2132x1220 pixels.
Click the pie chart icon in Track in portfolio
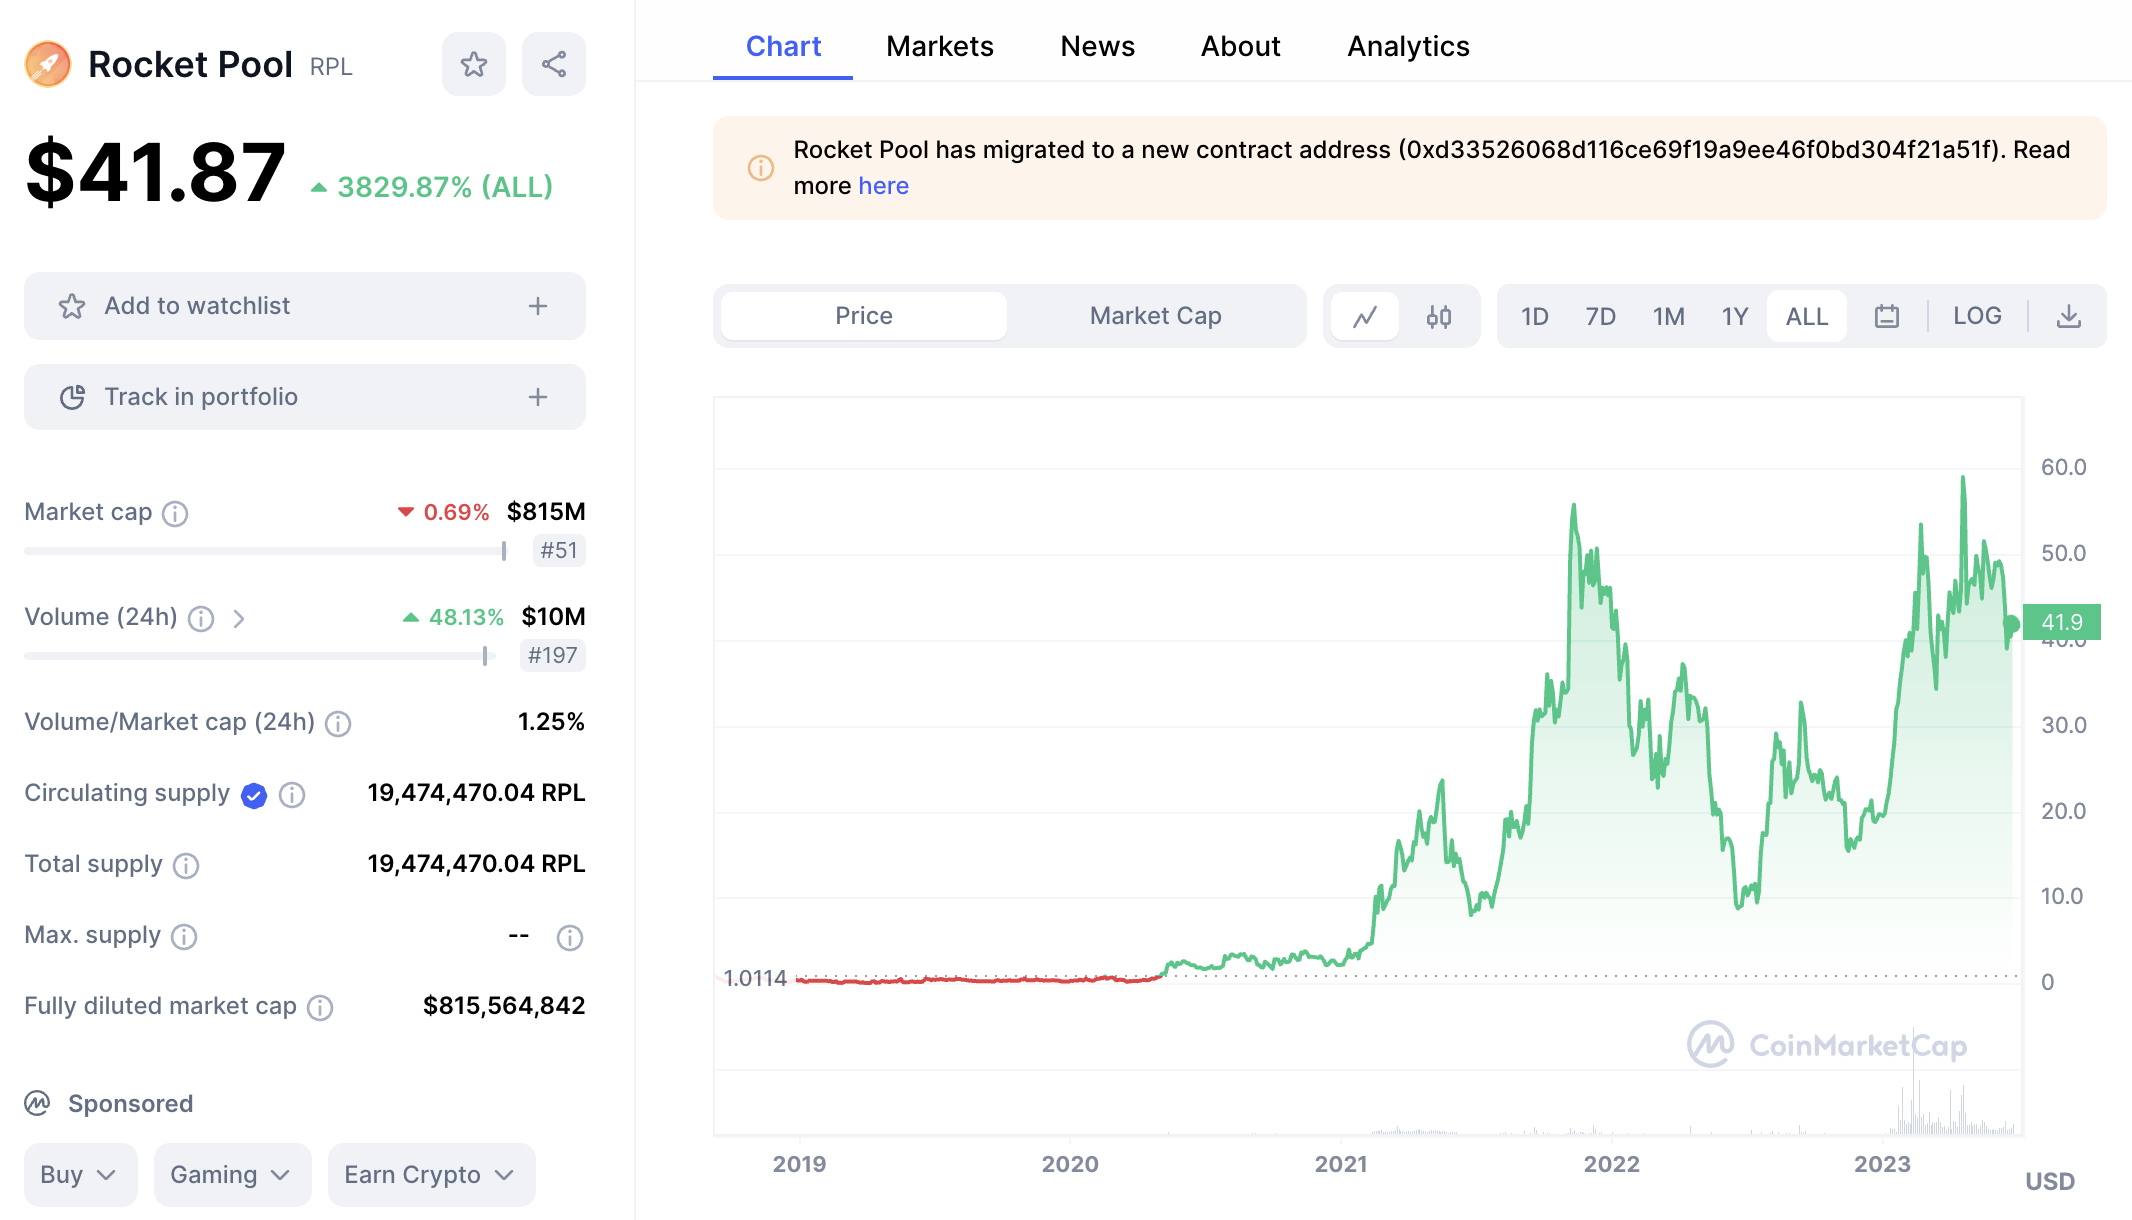coord(72,397)
